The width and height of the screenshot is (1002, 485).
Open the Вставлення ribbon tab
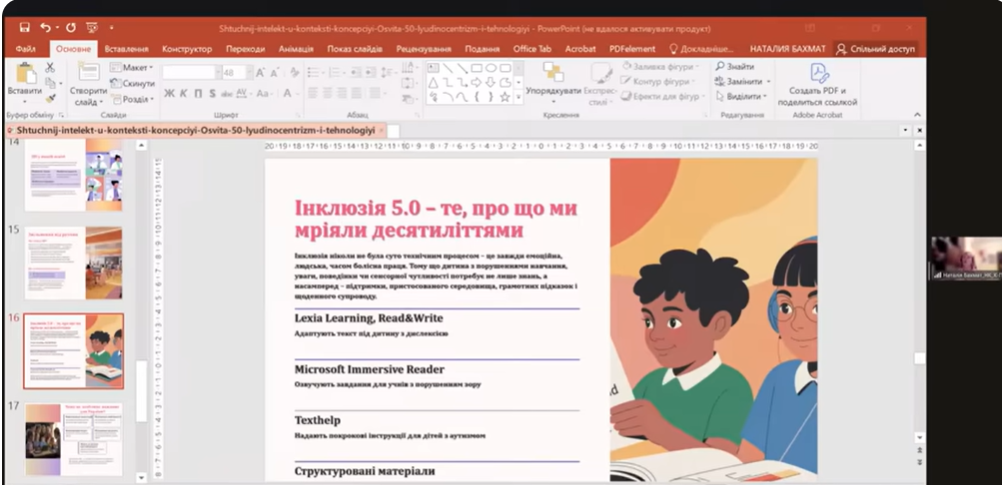pos(126,48)
